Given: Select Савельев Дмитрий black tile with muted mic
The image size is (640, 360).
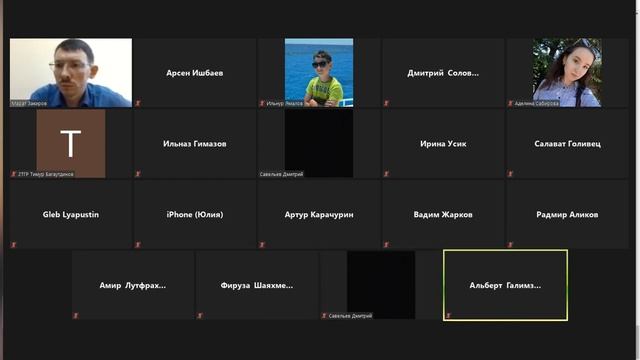Looking at the screenshot, I should tap(381, 285).
